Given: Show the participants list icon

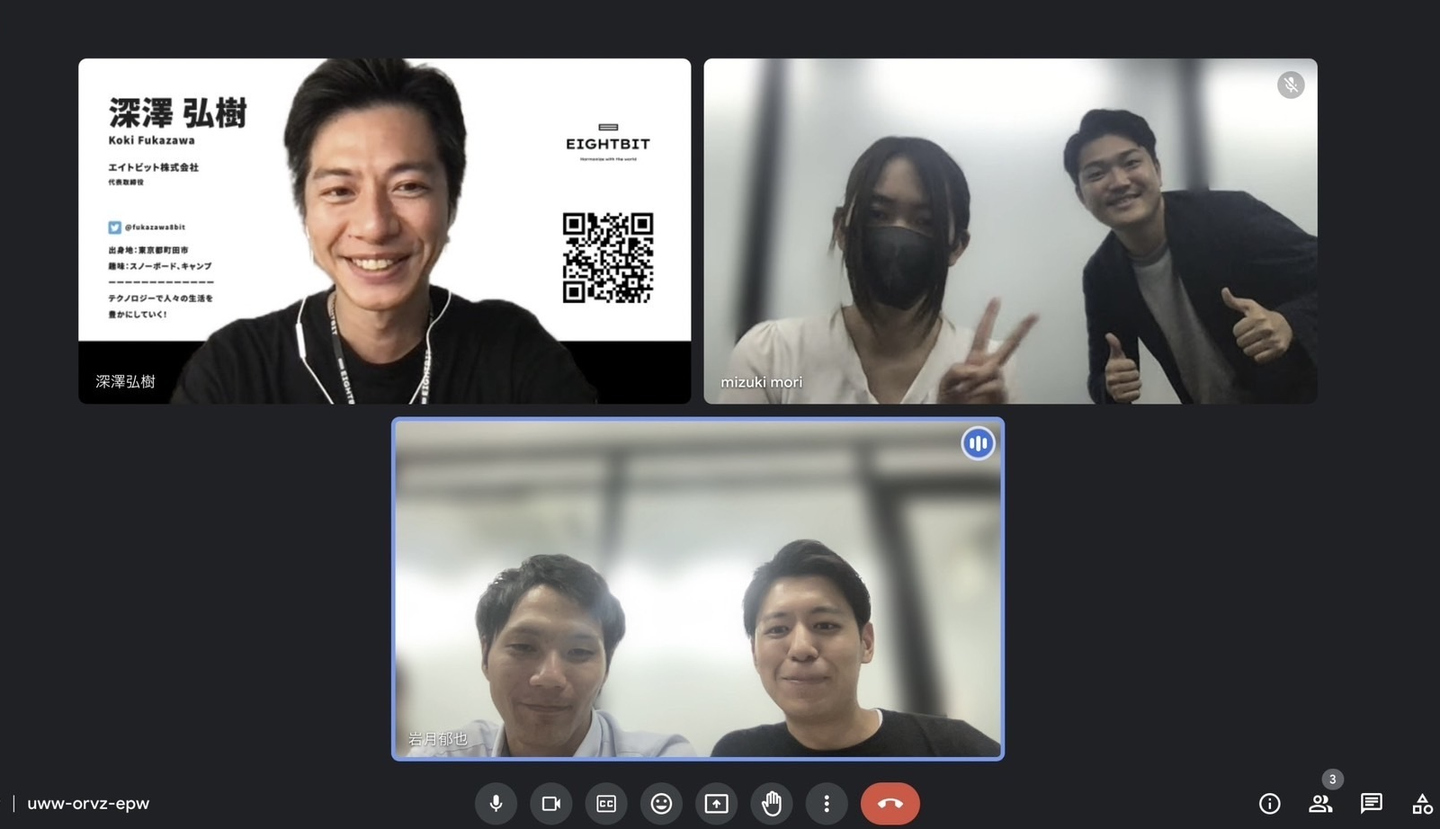Looking at the screenshot, I should pyautogui.click(x=1320, y=803).
